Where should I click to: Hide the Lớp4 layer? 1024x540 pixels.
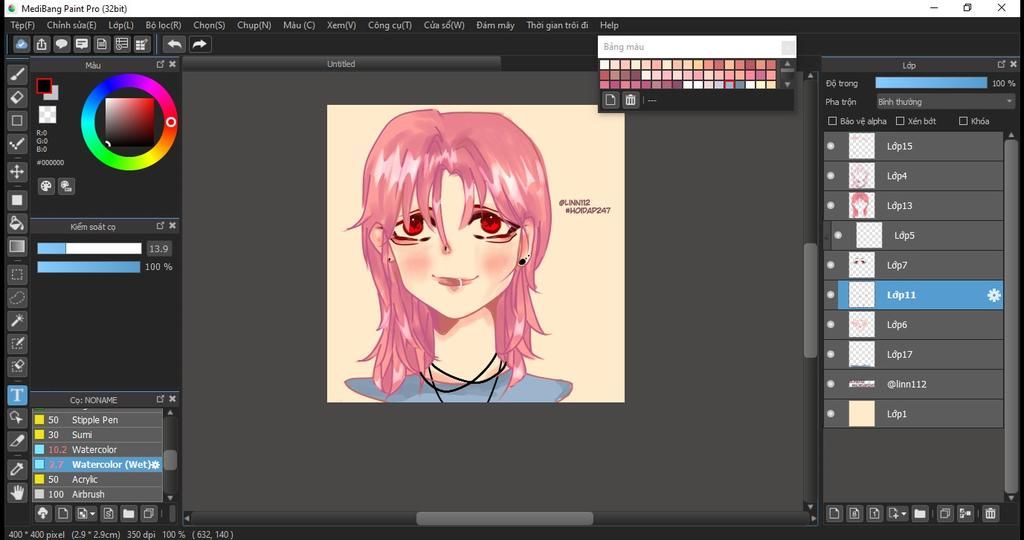coord(831,176)
